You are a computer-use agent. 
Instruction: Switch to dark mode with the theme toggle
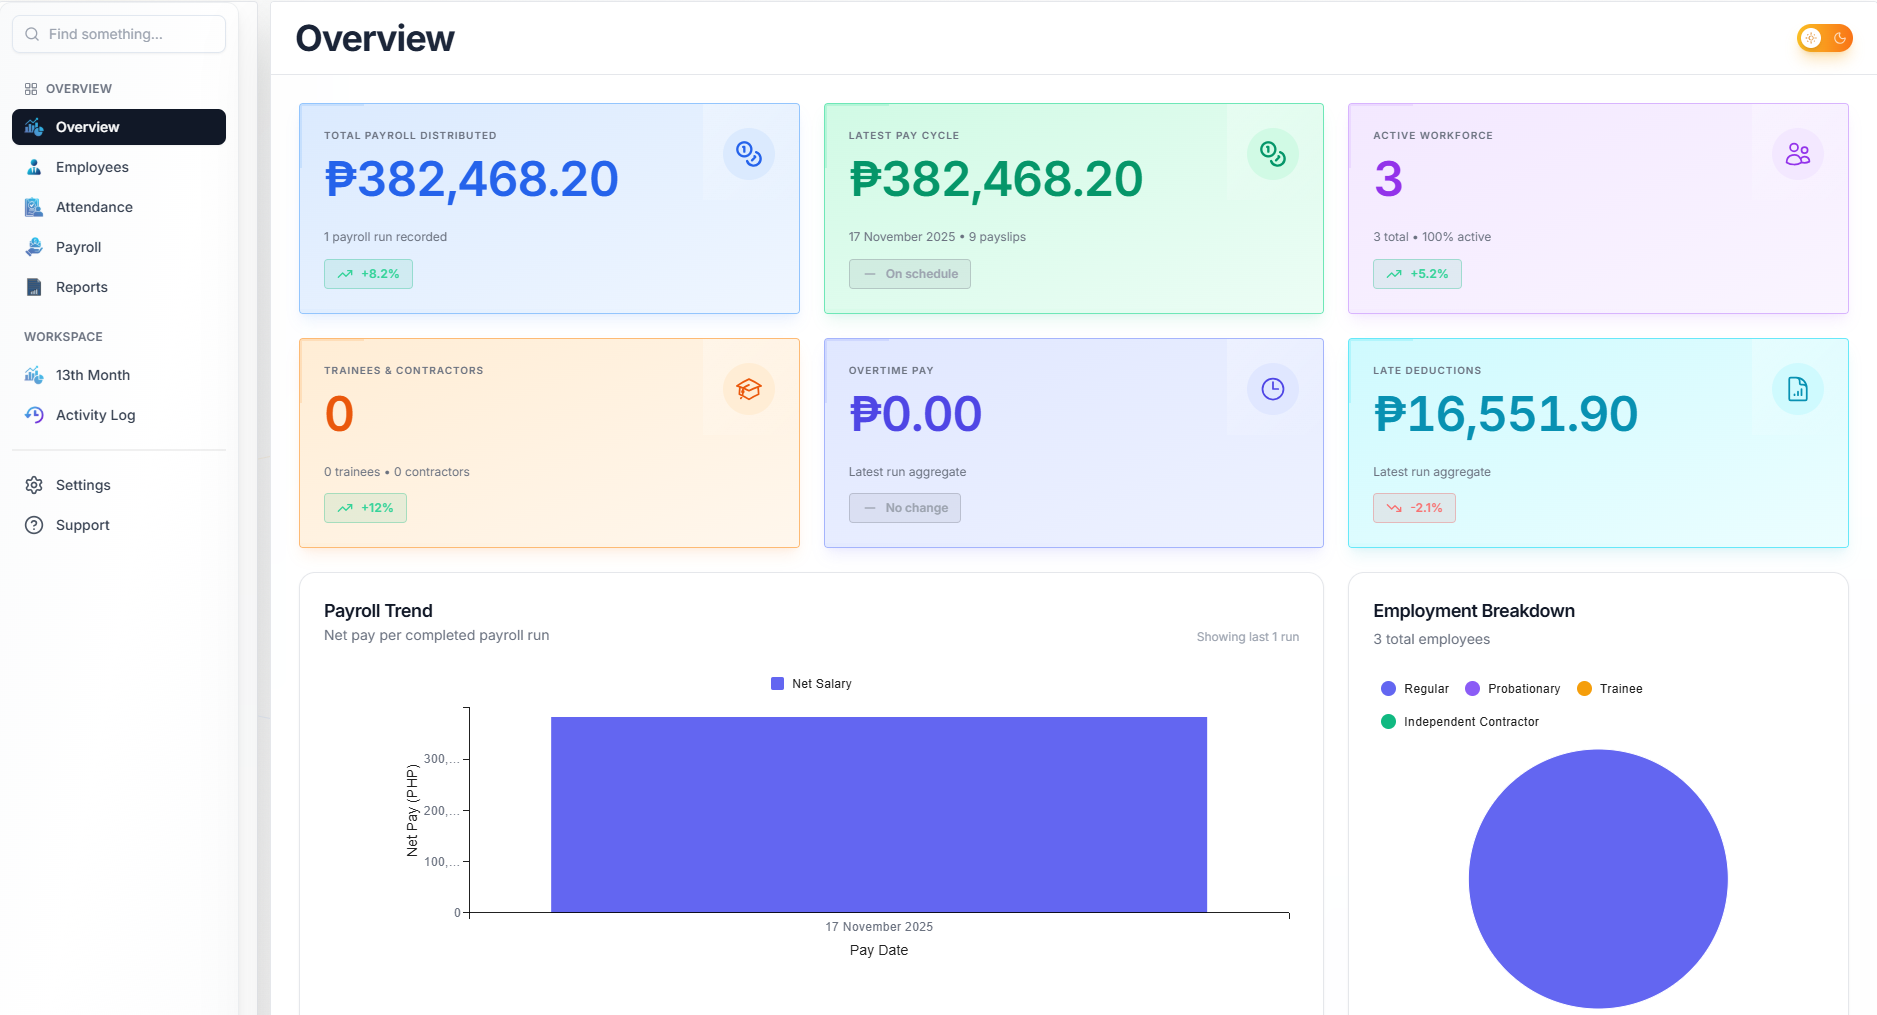1825,37
